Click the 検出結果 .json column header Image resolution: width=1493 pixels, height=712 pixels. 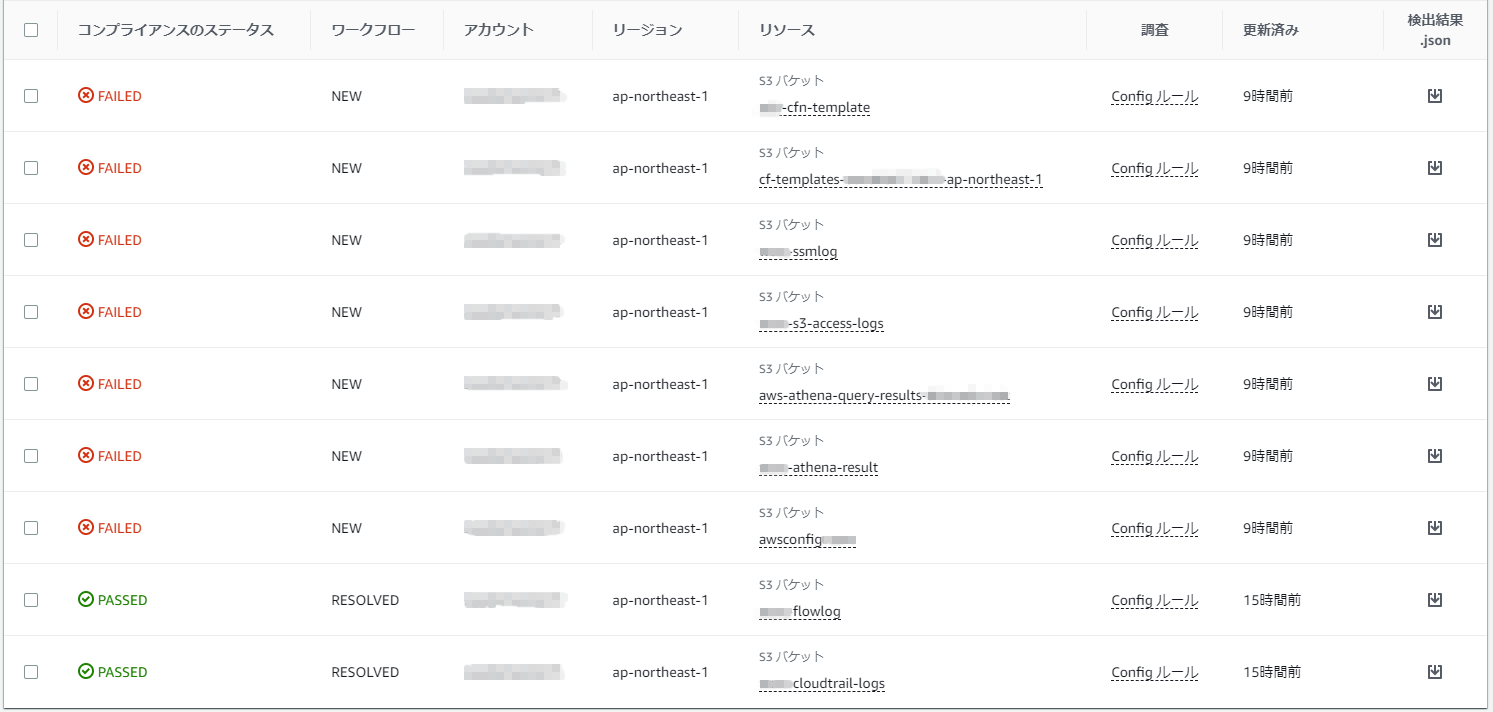(x=1435, y=30)
